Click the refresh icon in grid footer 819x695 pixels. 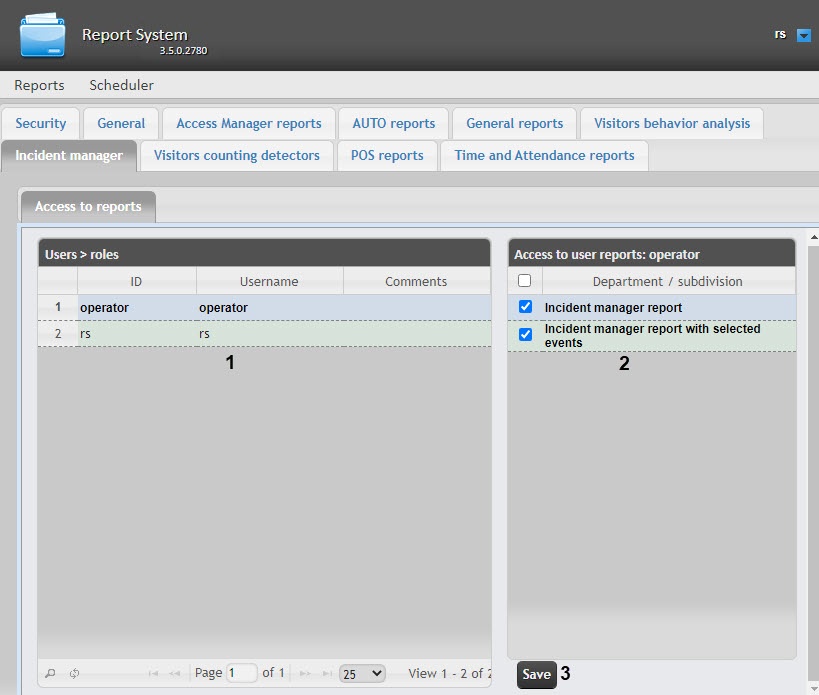[x=75, y=674]
